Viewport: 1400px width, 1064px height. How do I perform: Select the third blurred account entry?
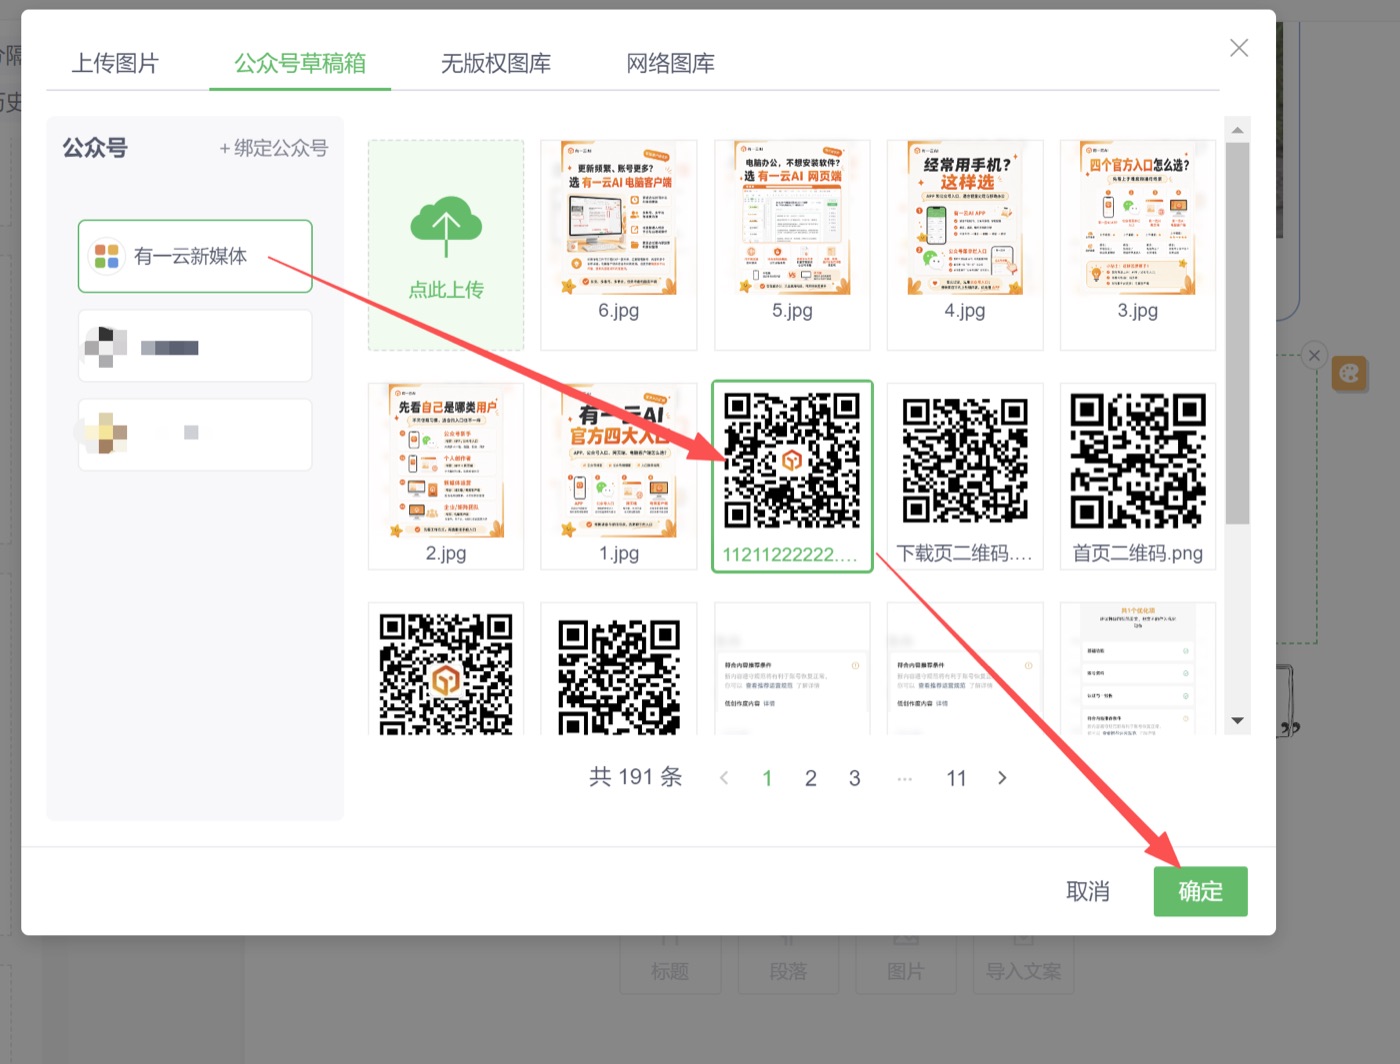pos(195,434)
